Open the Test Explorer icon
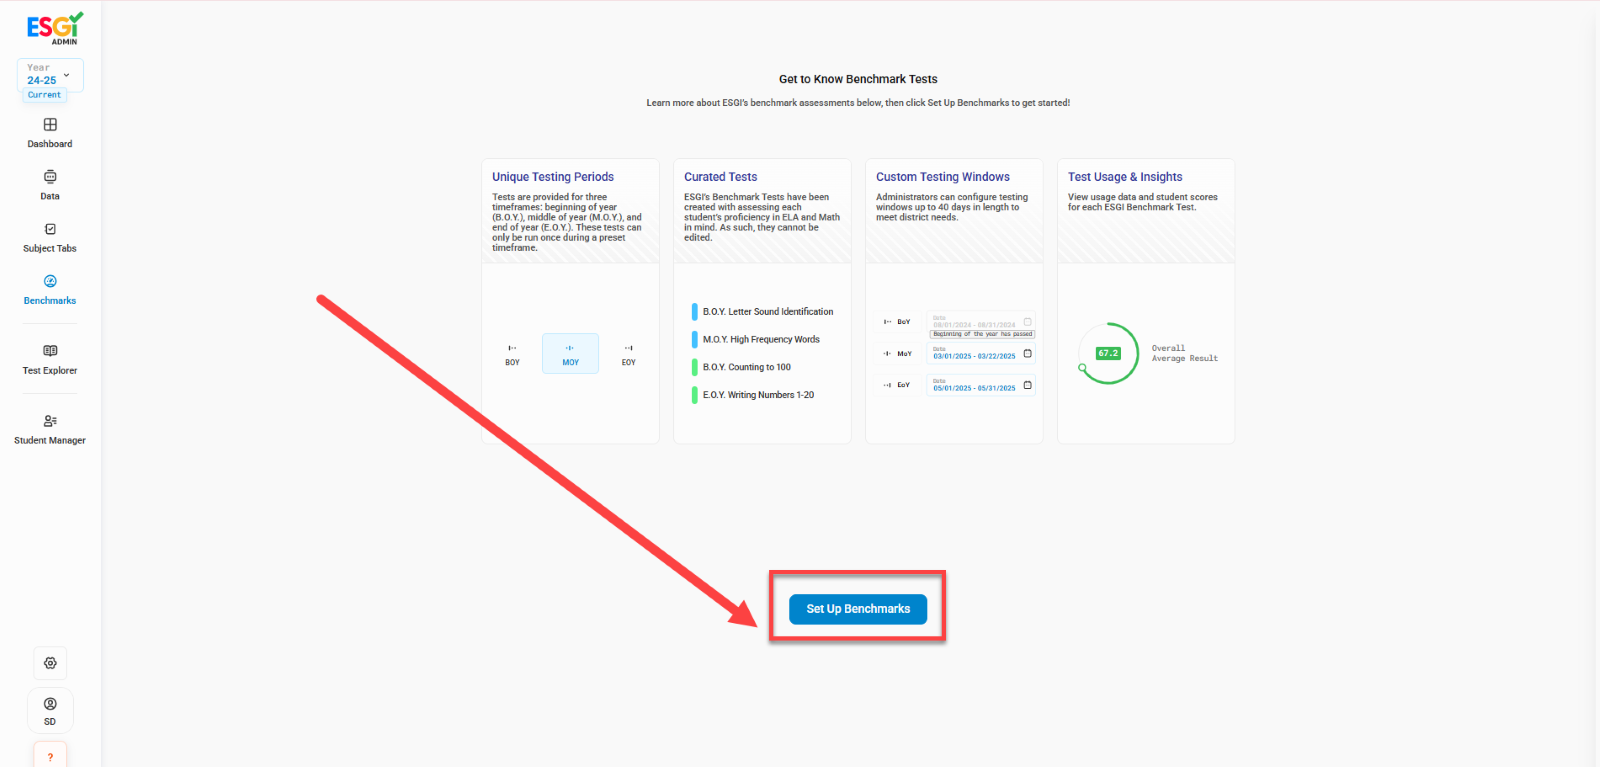The width and height of the screenshot is (1600, 767). point(50,351)
